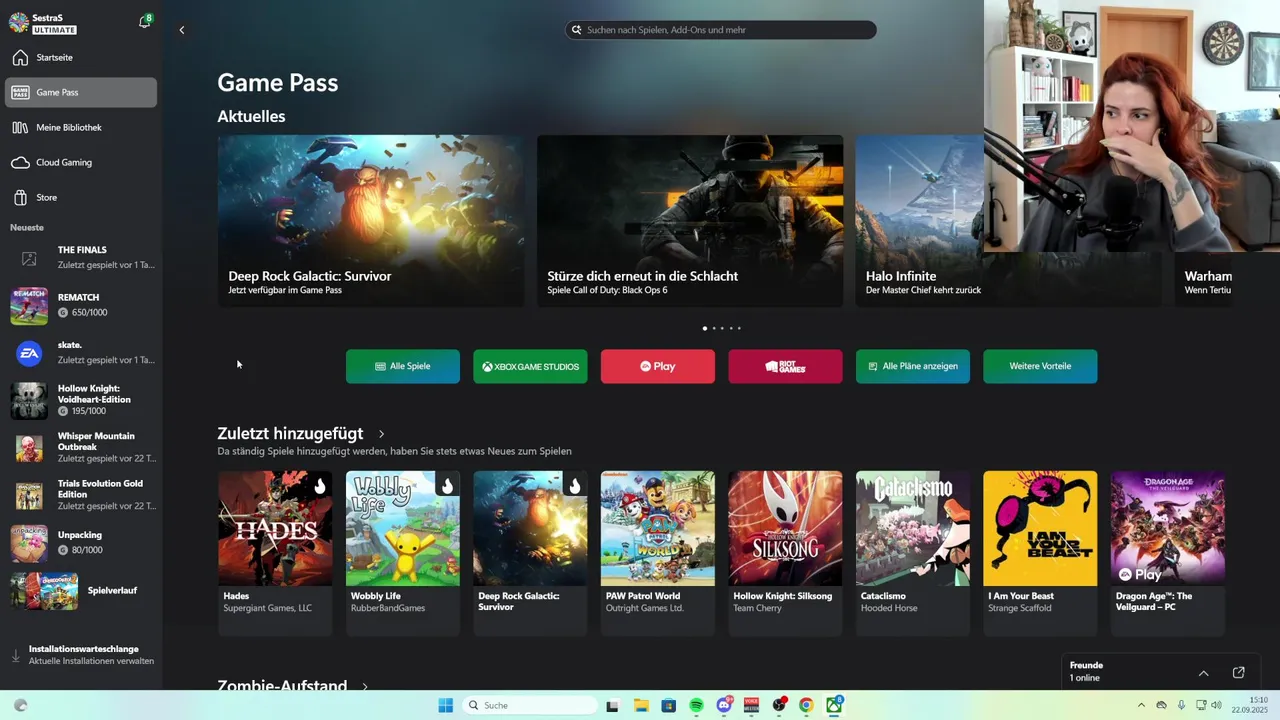Go back with the left chevron arrow
1280x720 pixels.
coord(182,30)
